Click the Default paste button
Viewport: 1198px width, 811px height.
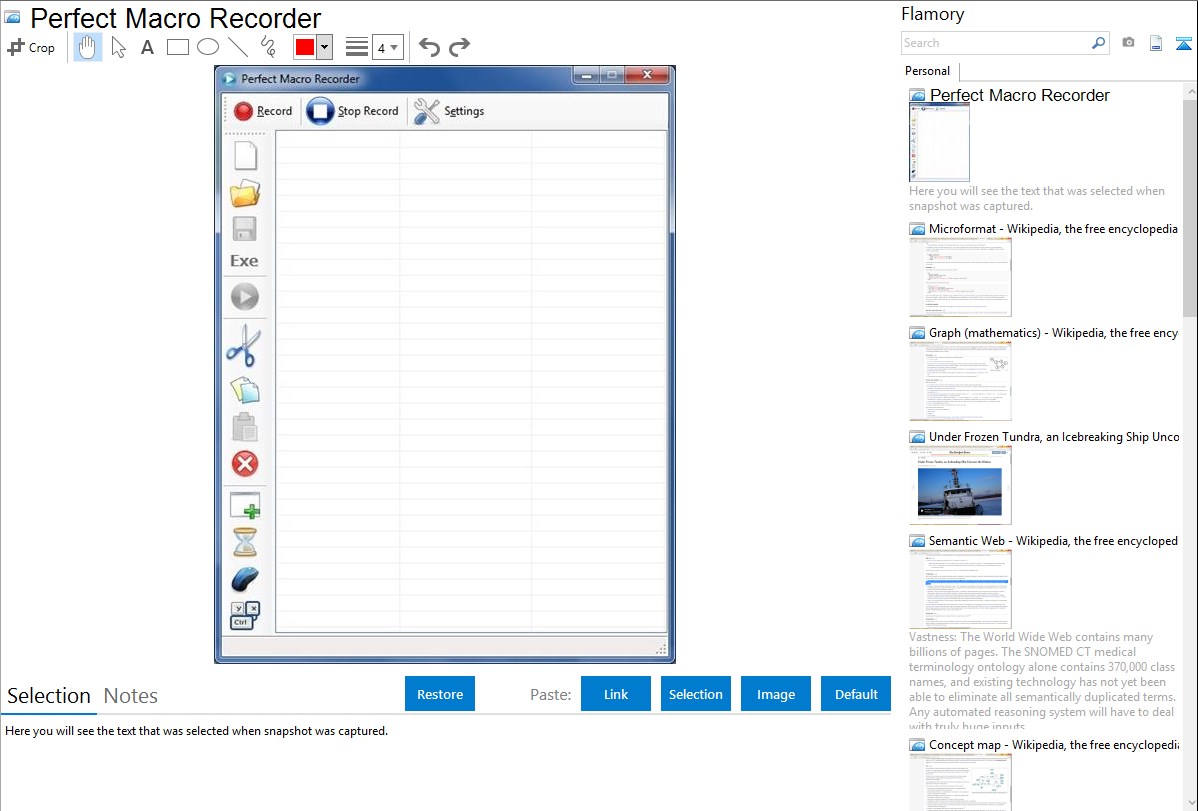point(856,694)
